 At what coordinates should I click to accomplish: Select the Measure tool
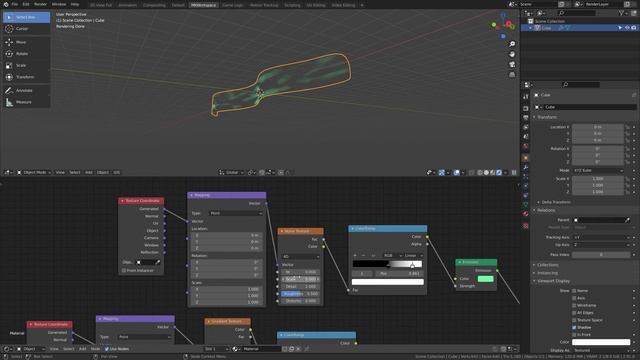point(27,102)
